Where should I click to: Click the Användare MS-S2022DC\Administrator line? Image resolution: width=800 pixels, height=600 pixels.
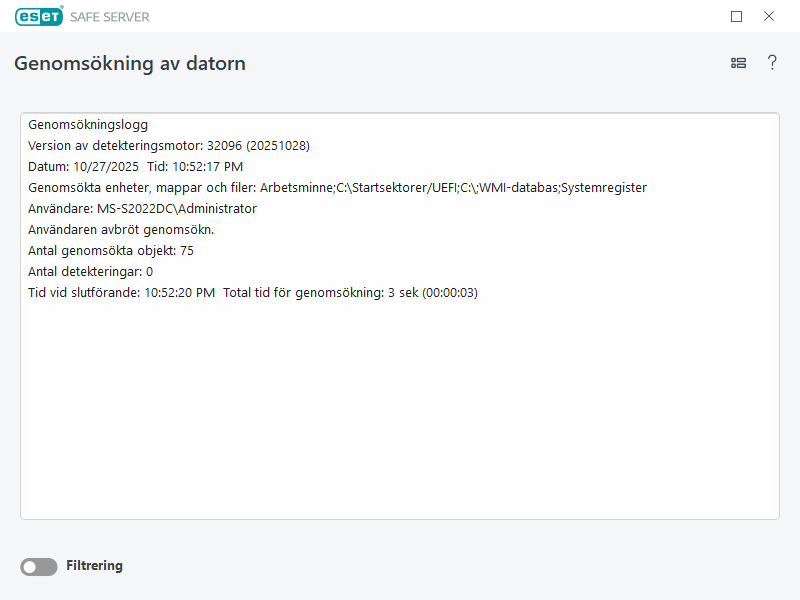142,209
